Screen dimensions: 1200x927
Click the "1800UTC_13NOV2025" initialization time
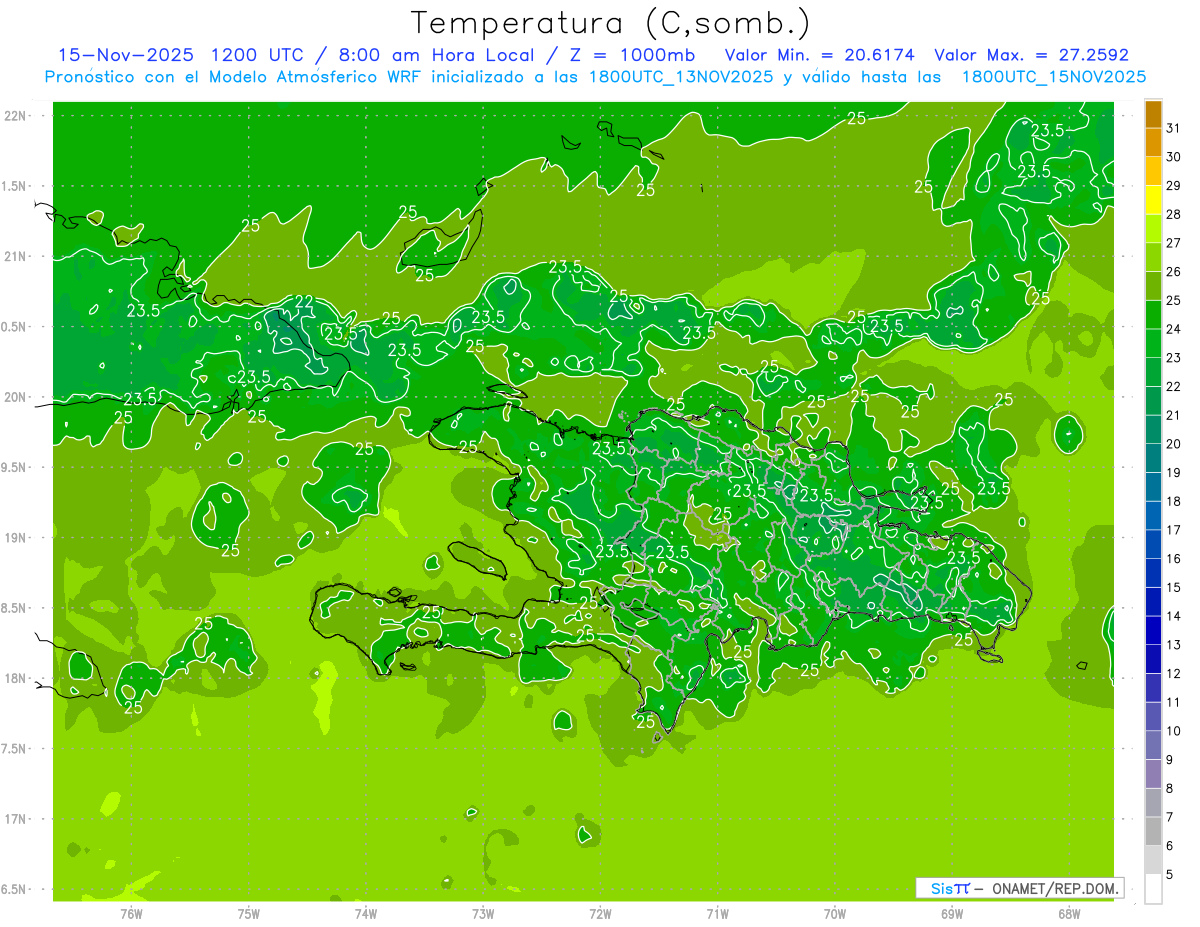tap(677, 77)
